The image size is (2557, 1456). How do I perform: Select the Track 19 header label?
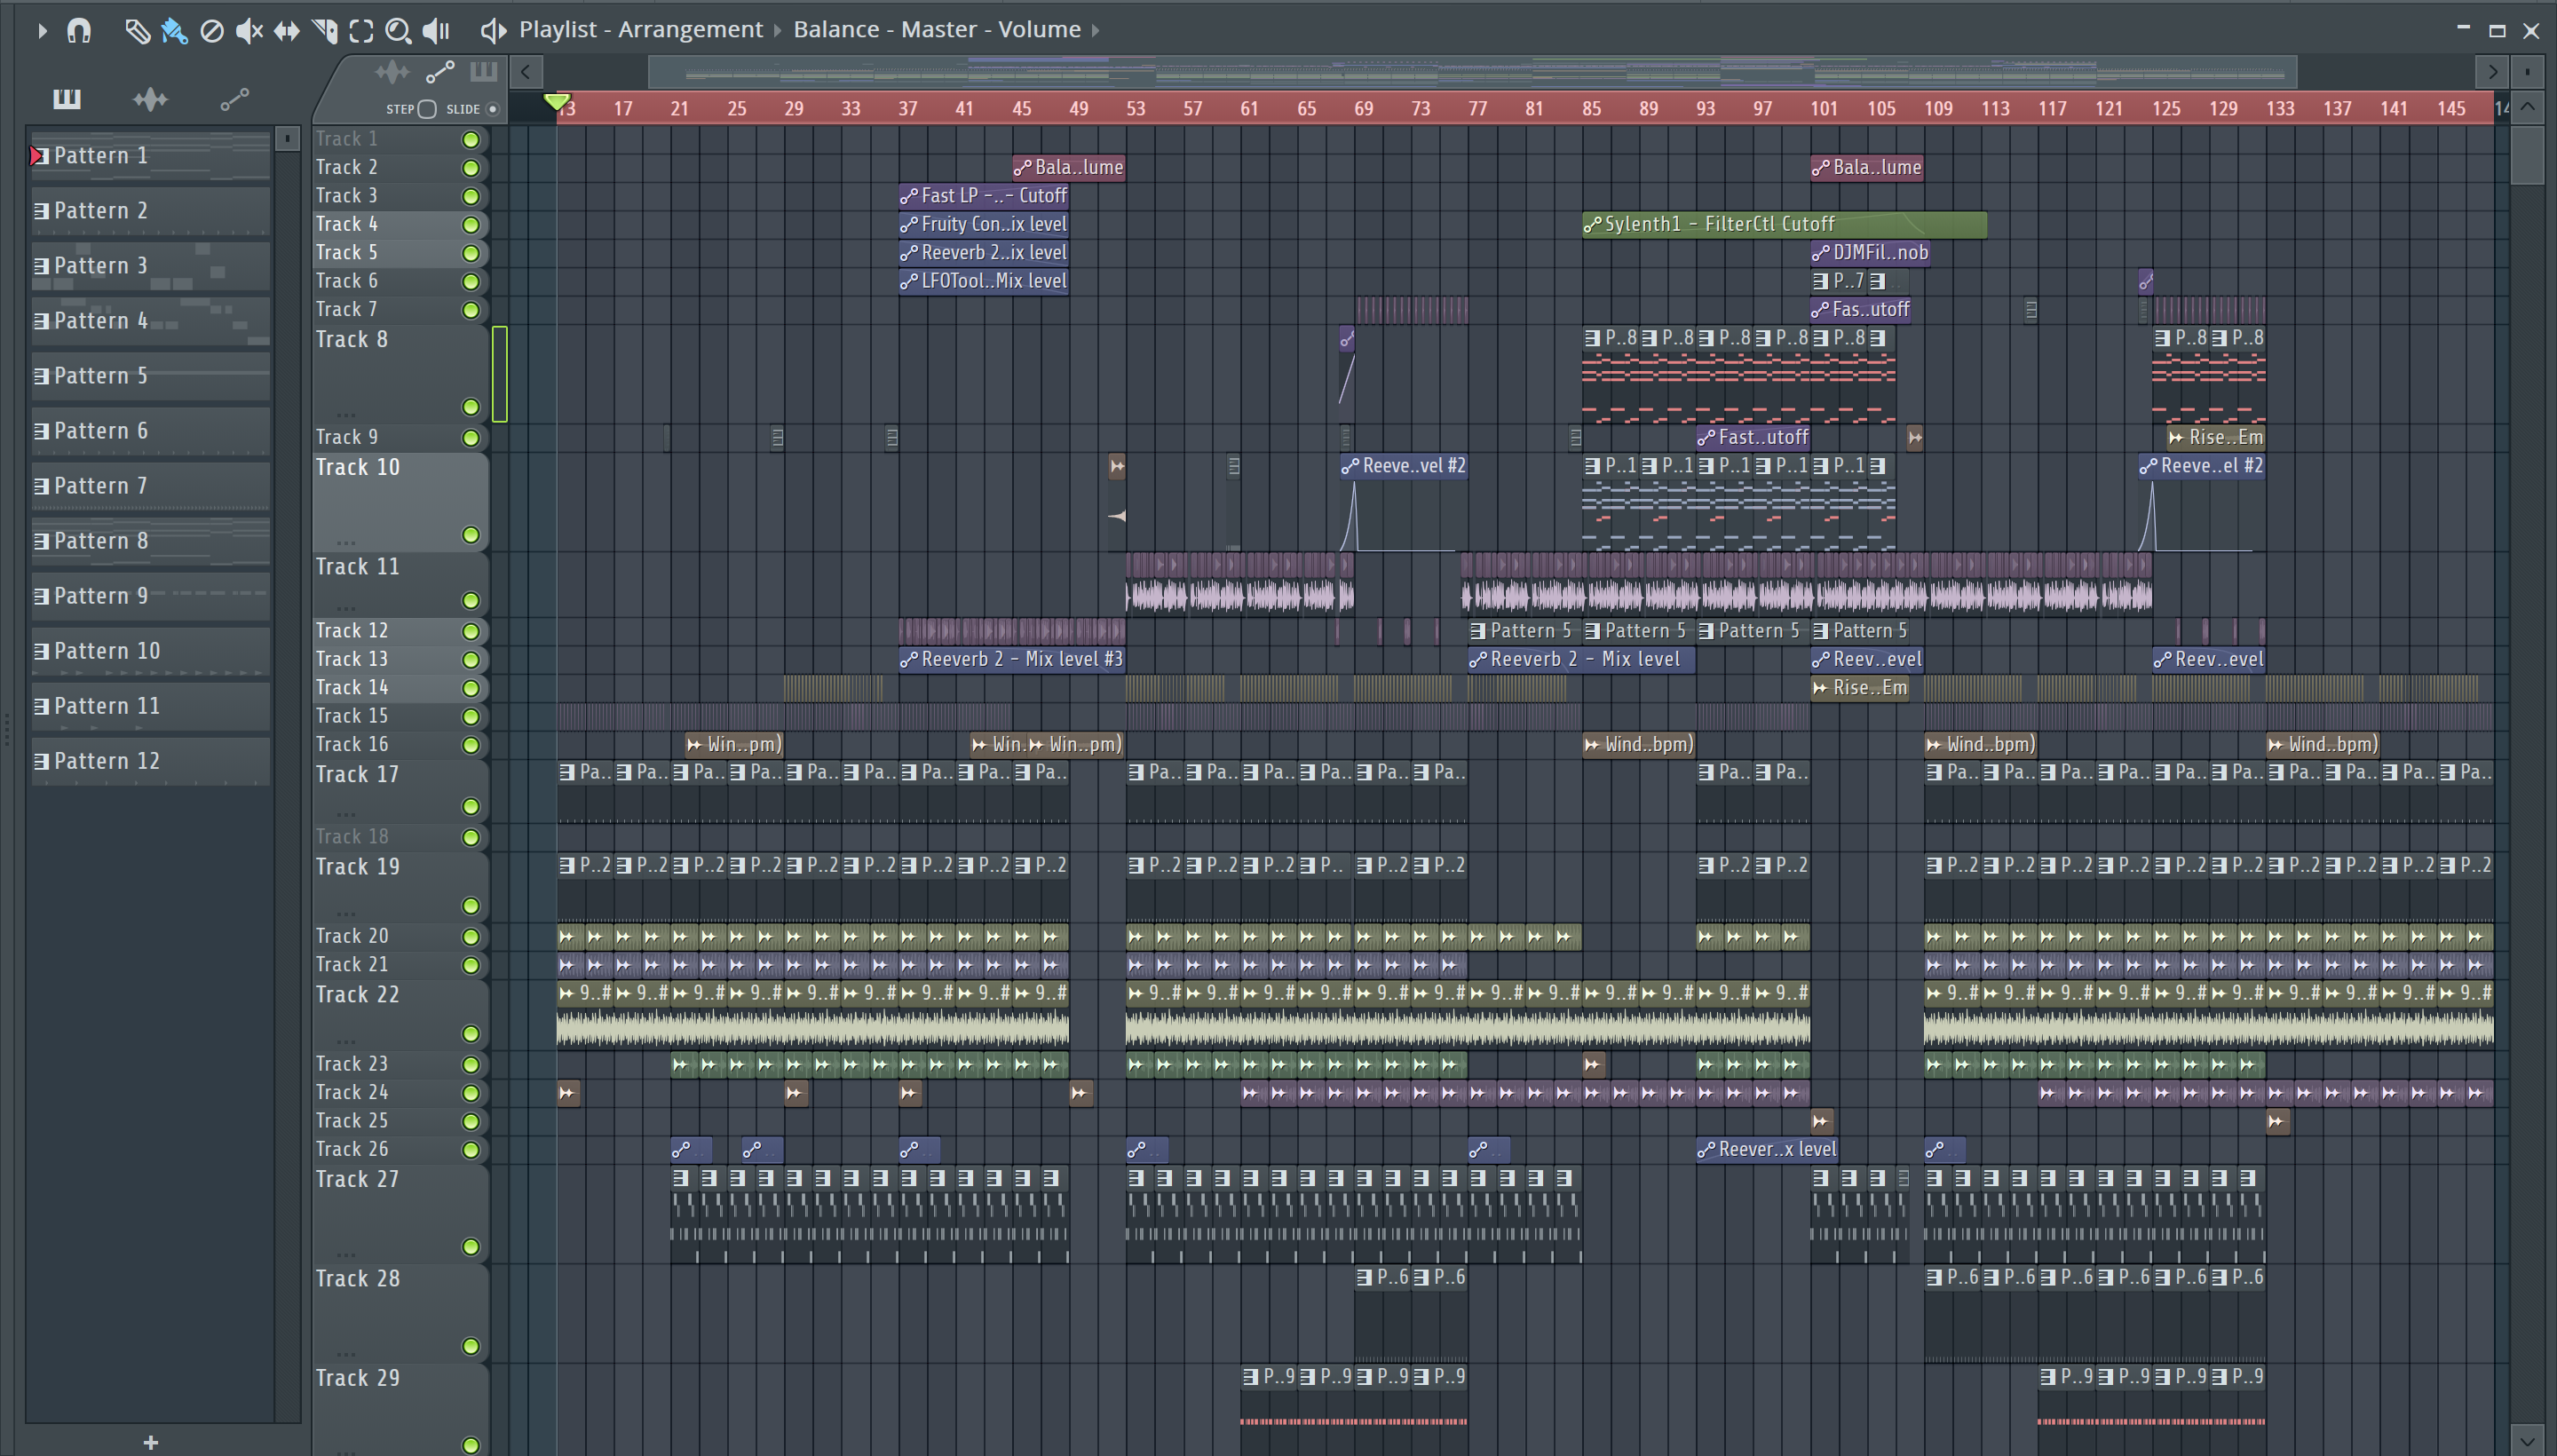(x=357, y=866)
